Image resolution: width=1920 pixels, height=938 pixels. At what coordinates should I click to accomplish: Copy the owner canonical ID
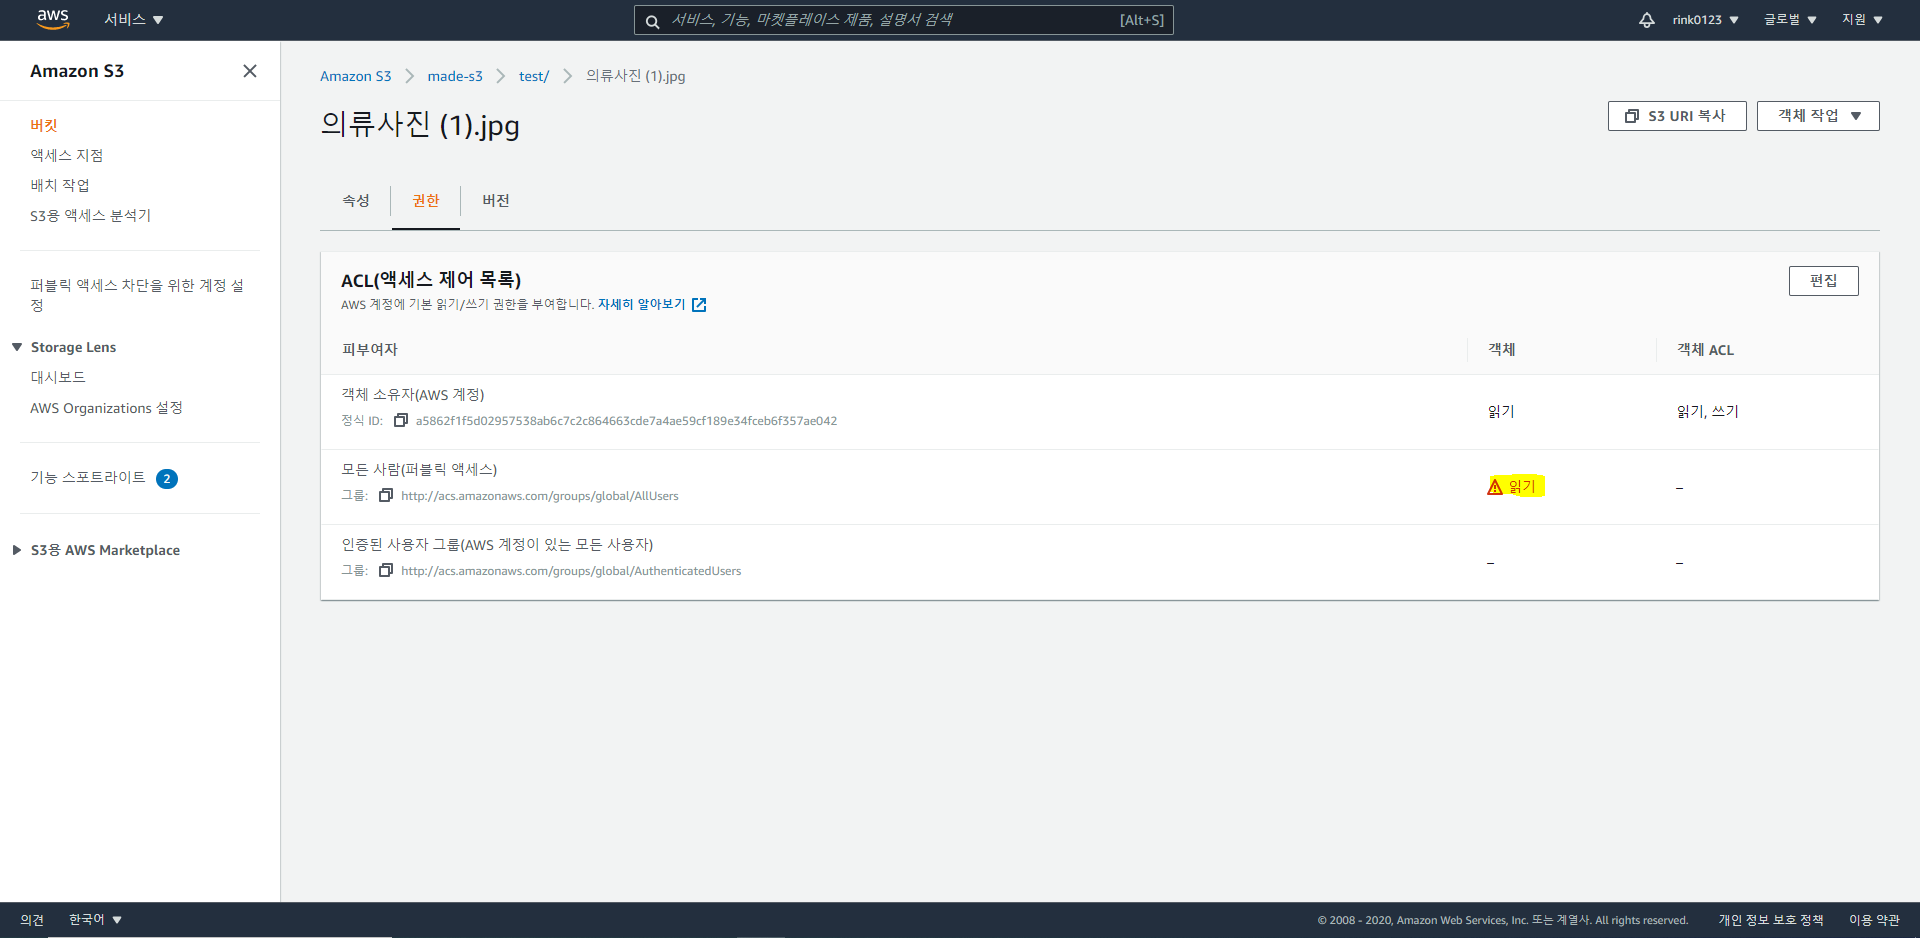point(401,420)
